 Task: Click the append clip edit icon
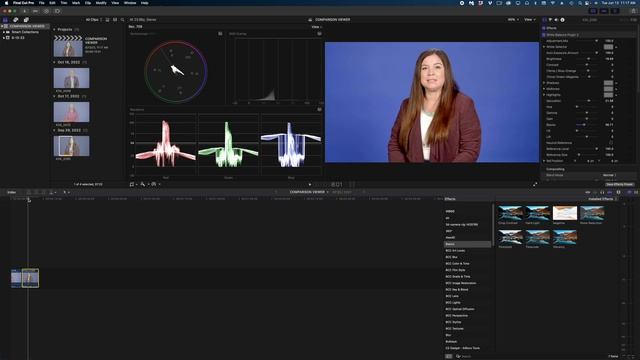[x=44, y=192]
